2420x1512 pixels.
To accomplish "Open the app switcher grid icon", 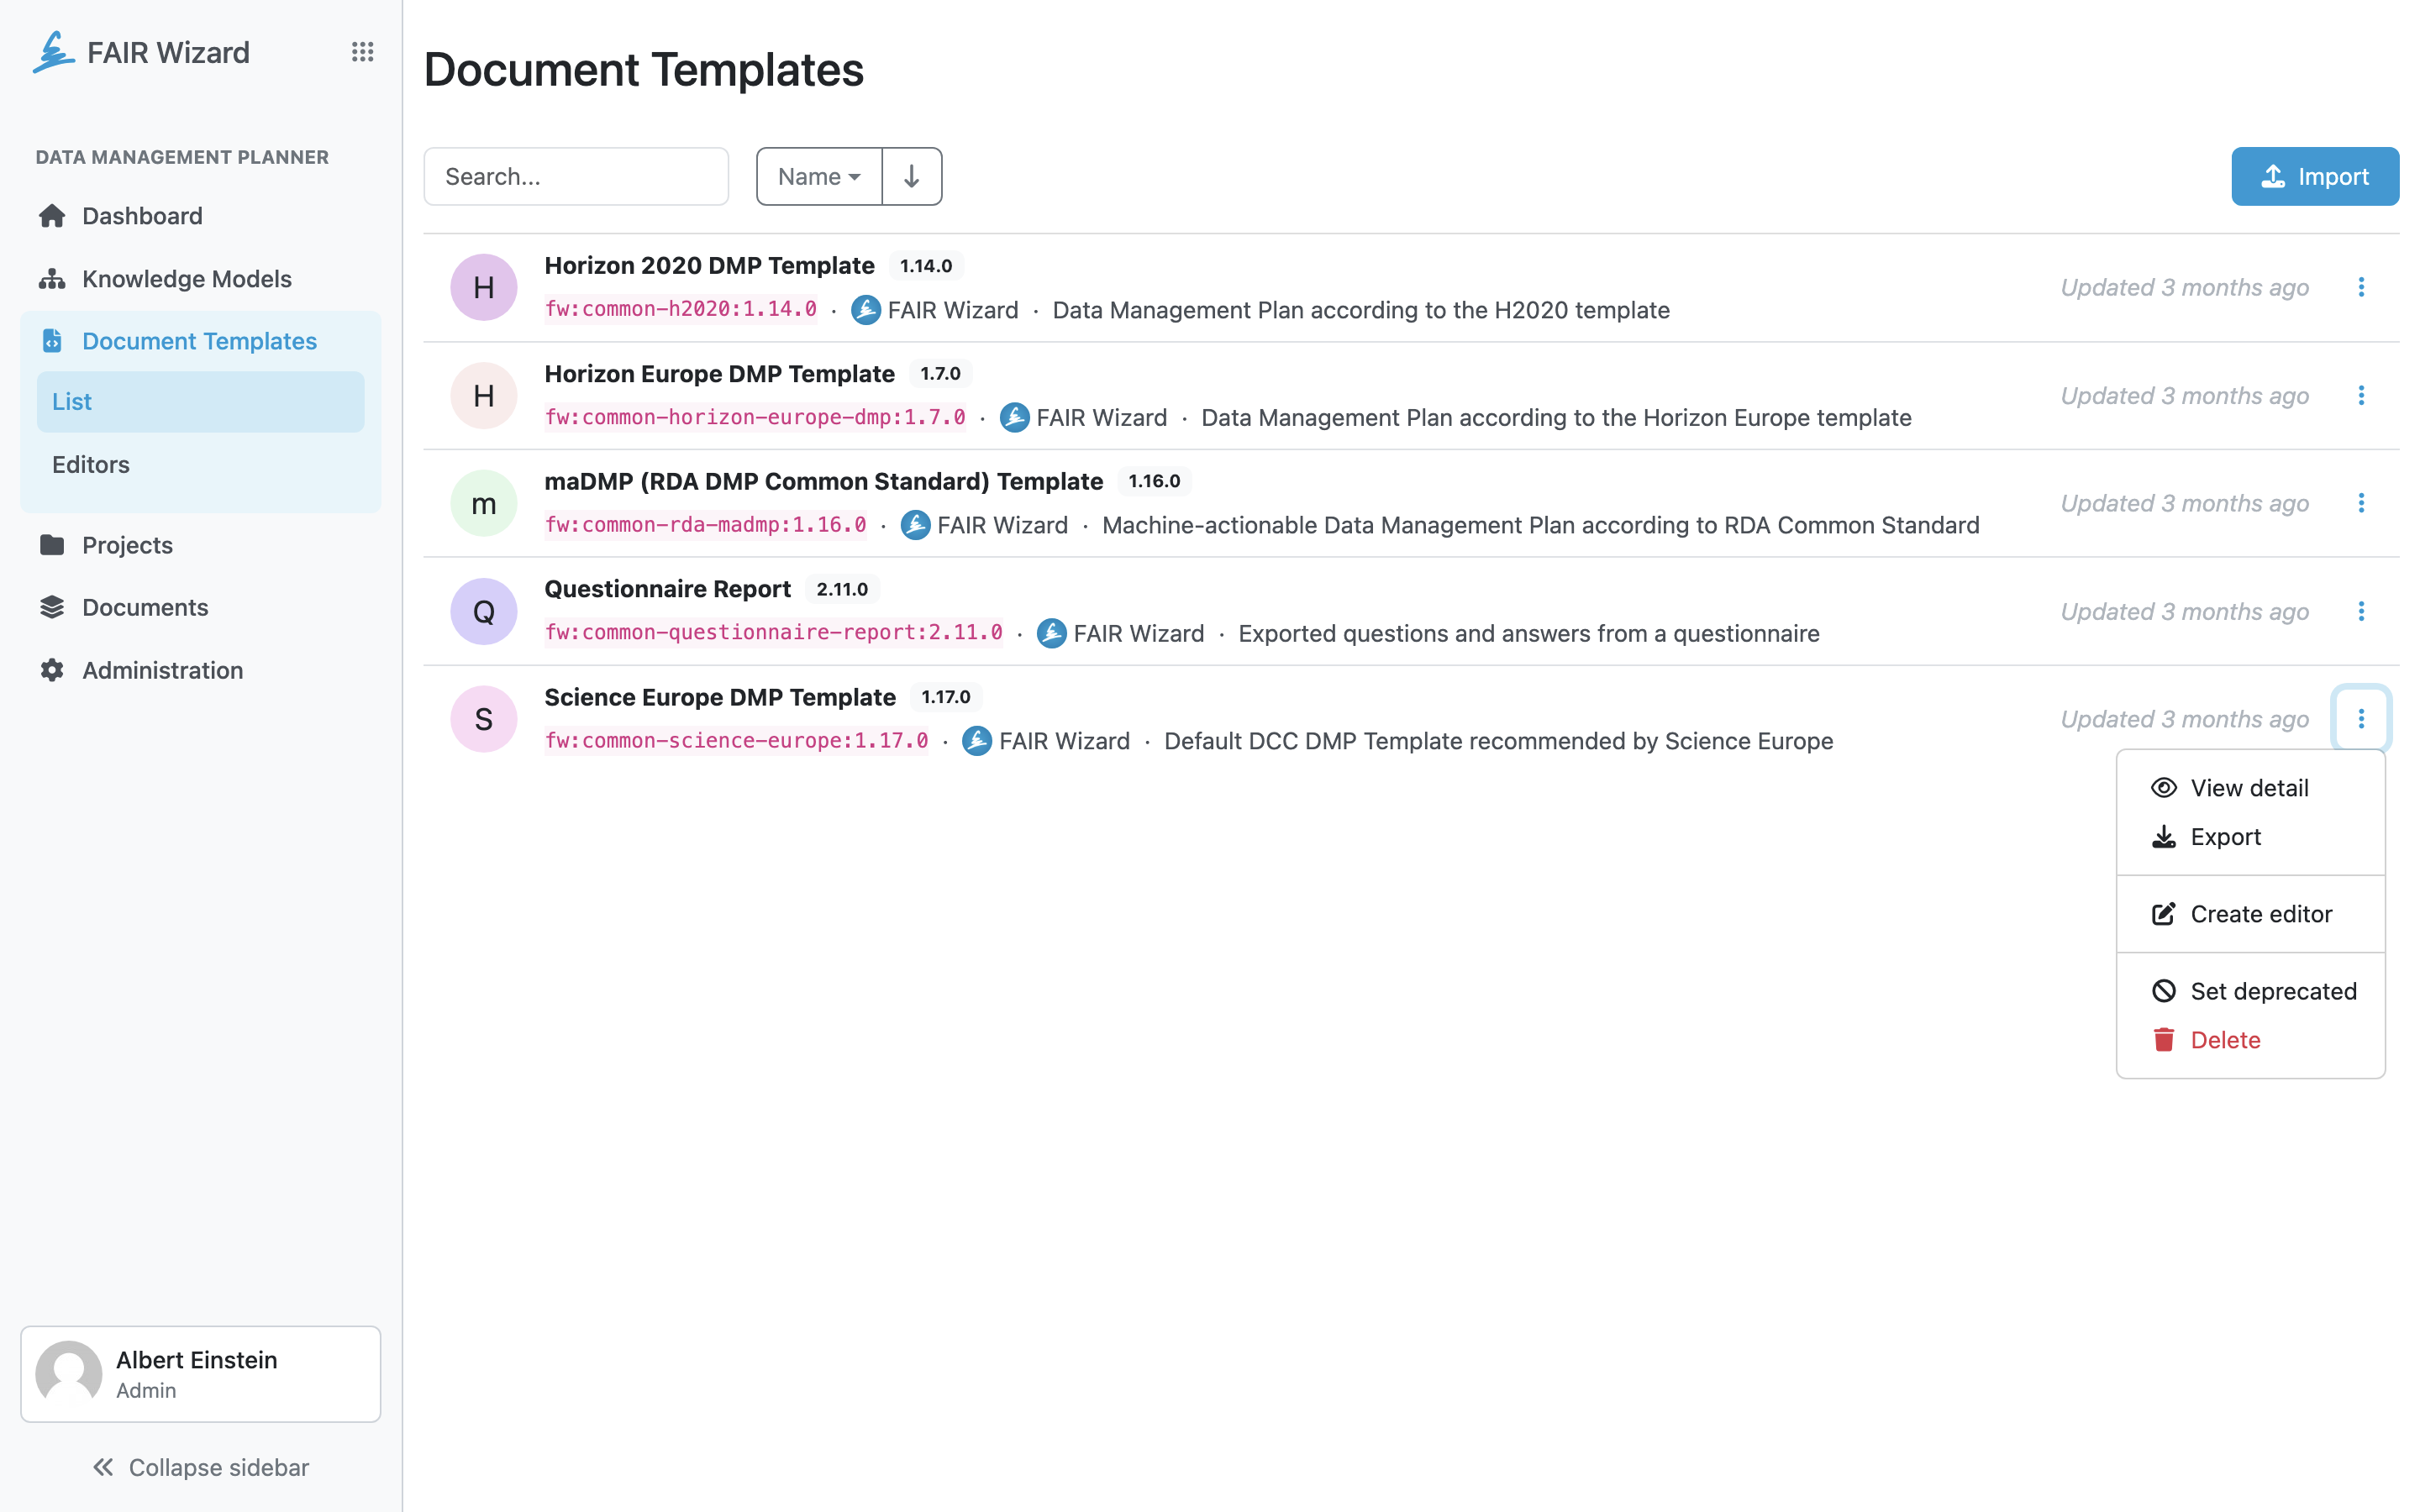I will 363,52.
